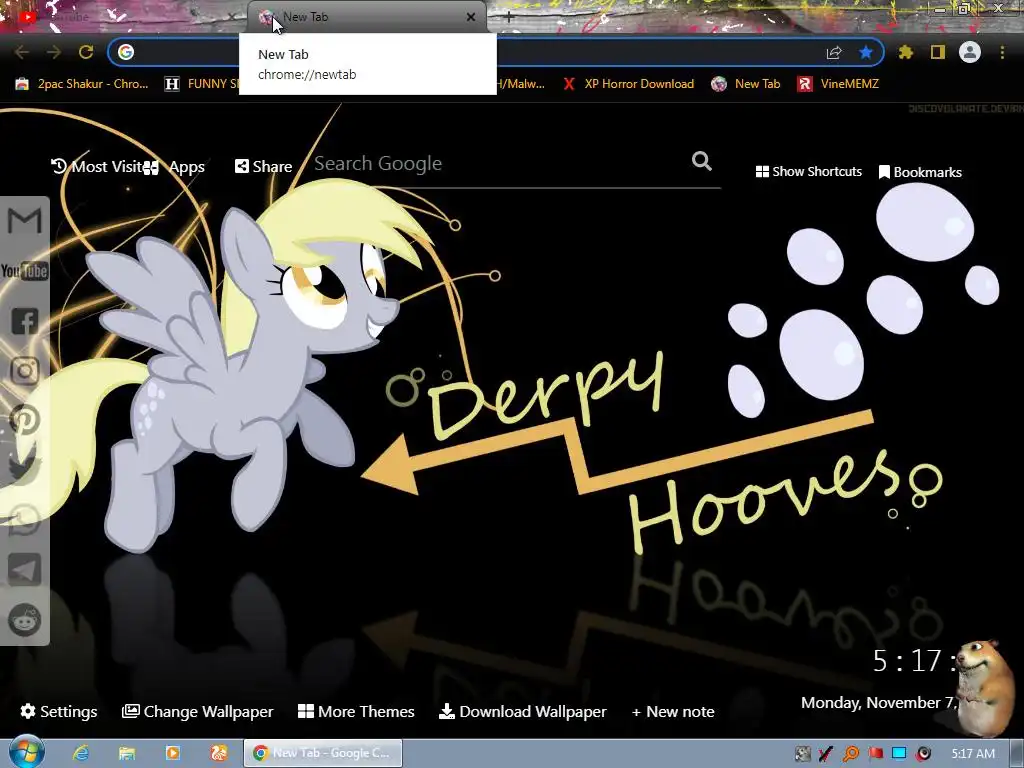Click the orange magnifier tray icon
This screenshot has height=768, width=1024.
tap(851, 754)
